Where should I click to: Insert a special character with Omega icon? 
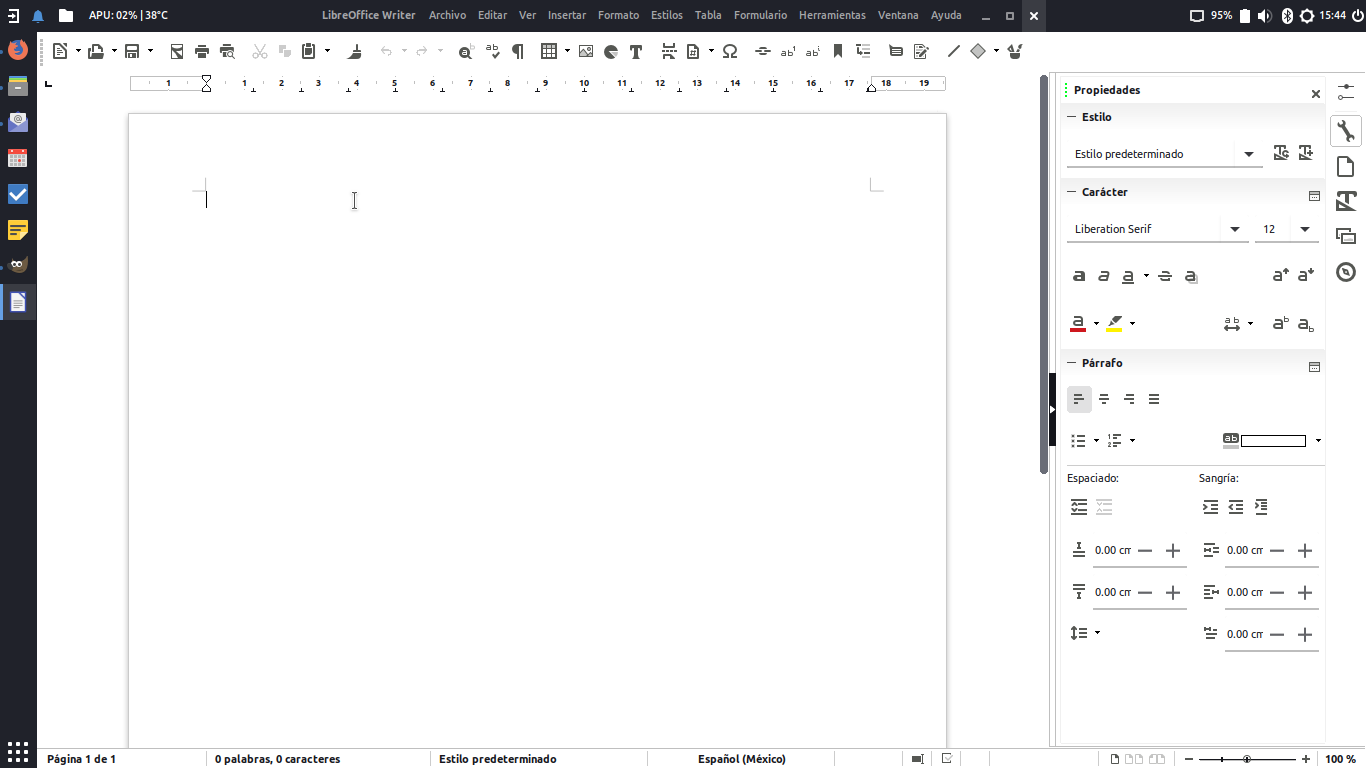[730, 51]
